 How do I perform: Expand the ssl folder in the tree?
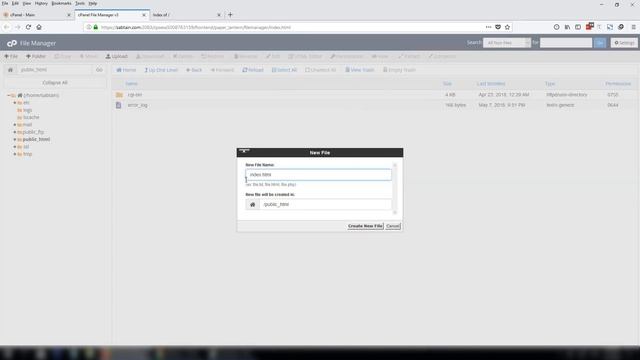(15, 147)
